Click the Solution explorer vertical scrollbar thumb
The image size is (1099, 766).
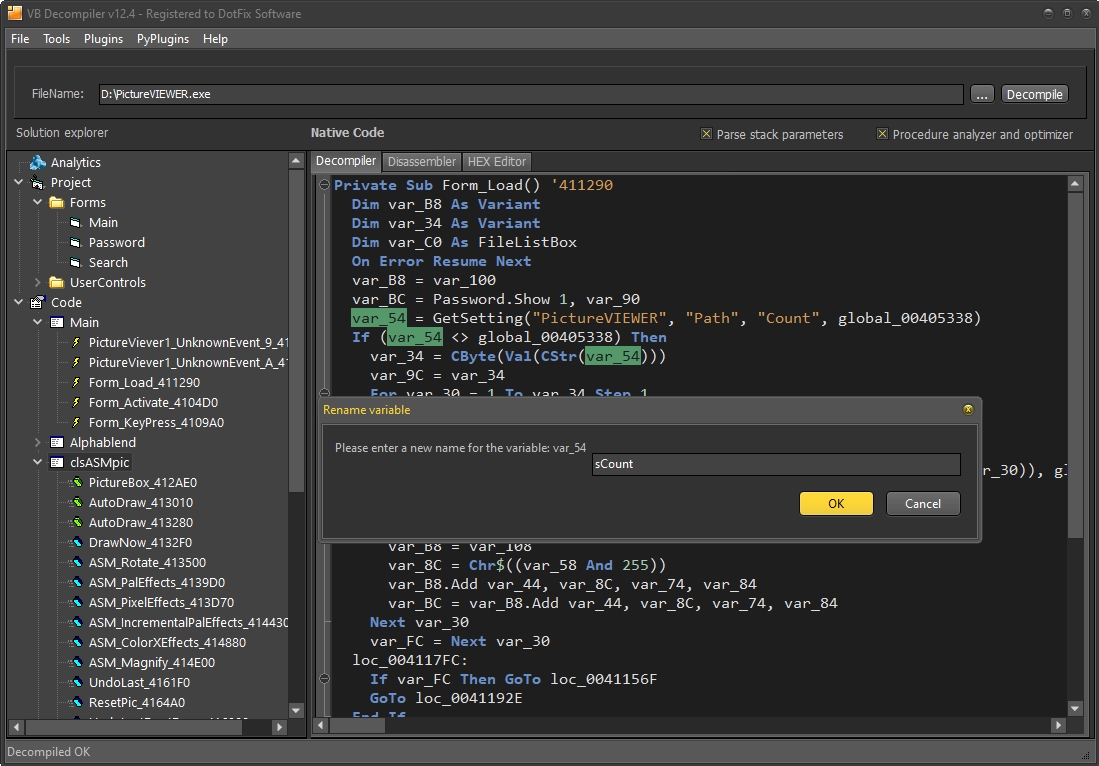[296, 331]
